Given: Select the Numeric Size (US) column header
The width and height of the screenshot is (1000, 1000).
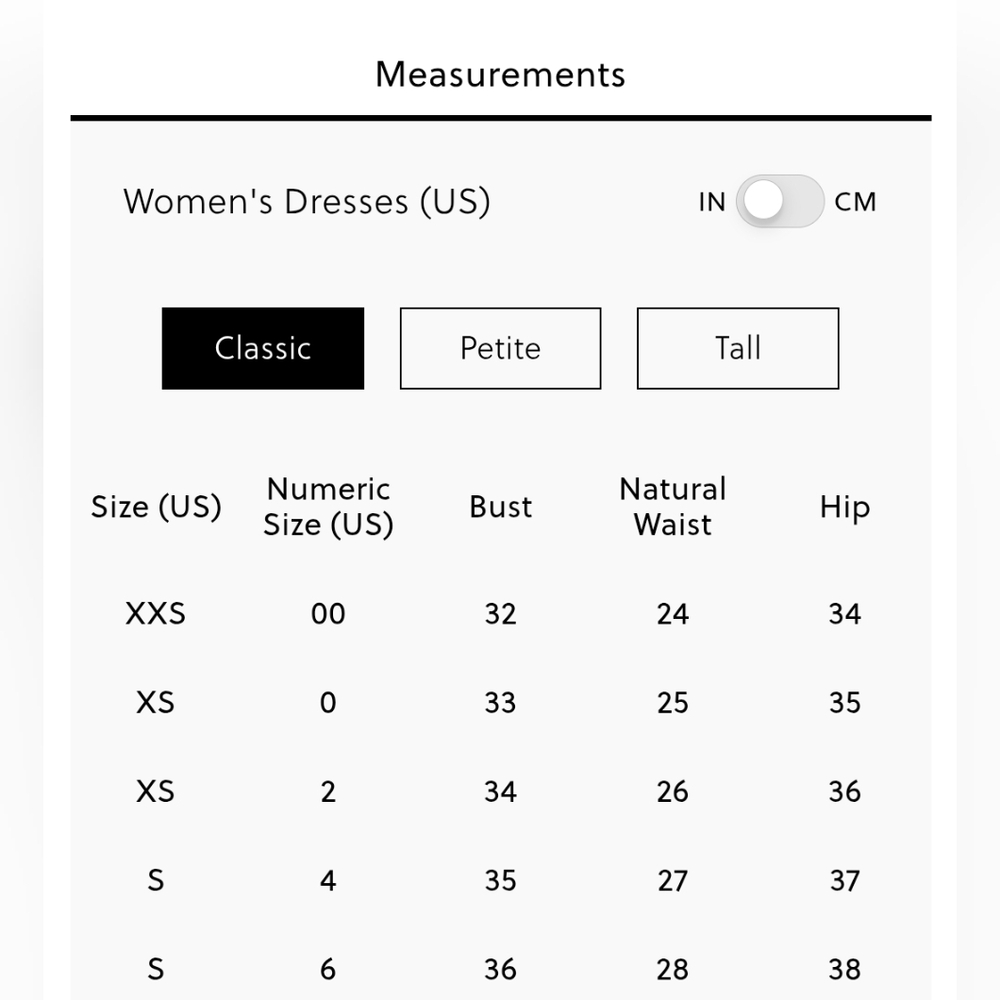Looking at the screenshot, I should (328, 507).
